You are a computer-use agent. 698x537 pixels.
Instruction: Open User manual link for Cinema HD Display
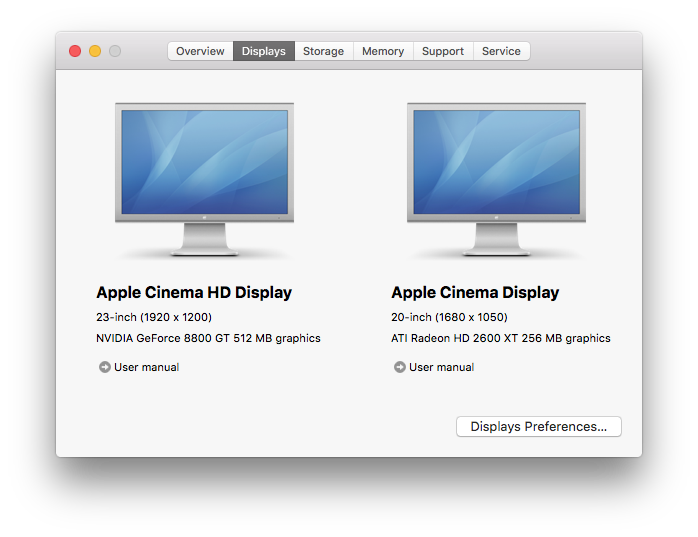146,367
